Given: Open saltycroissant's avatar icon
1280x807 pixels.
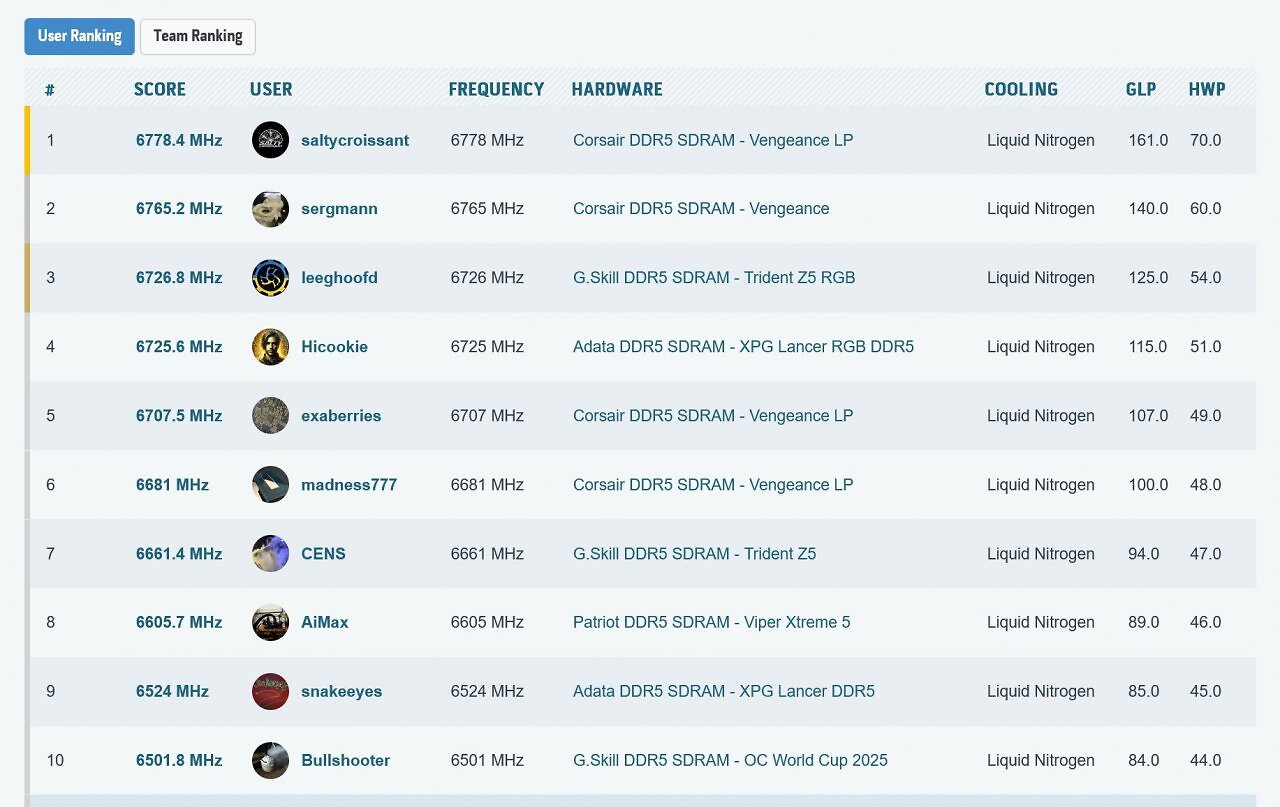Looking at the screenshot, I should pyautogui.click(x=270, y=140).
